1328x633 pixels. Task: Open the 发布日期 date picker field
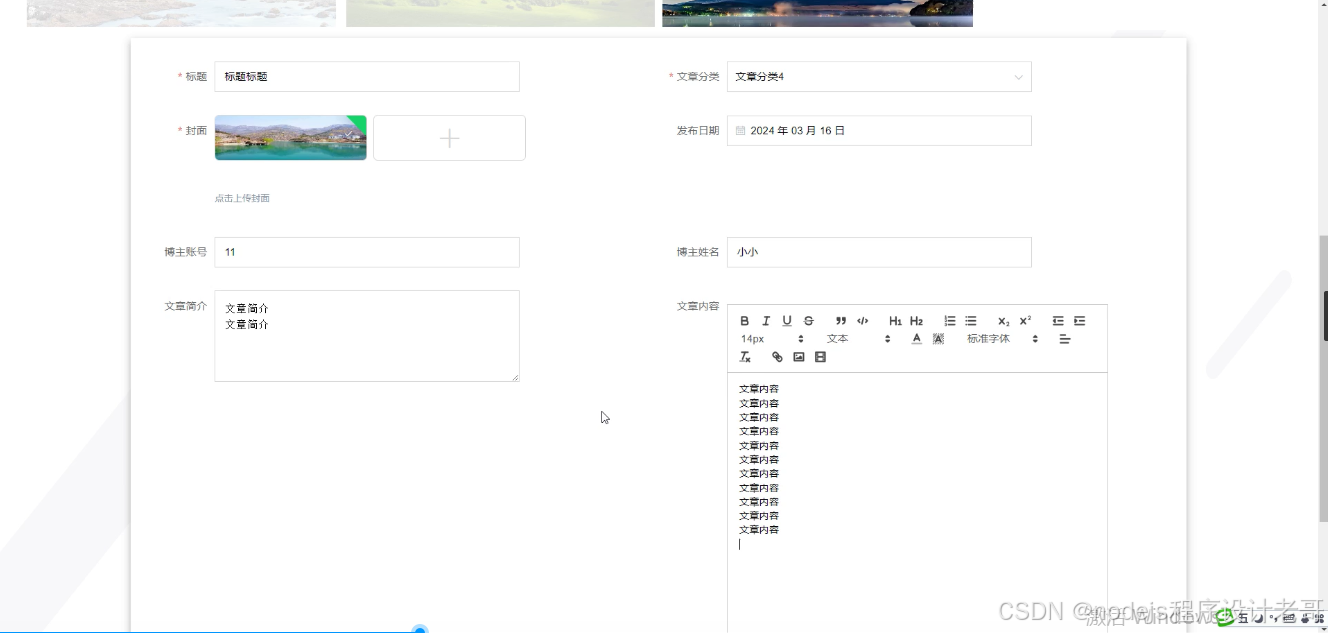(879, 131)
